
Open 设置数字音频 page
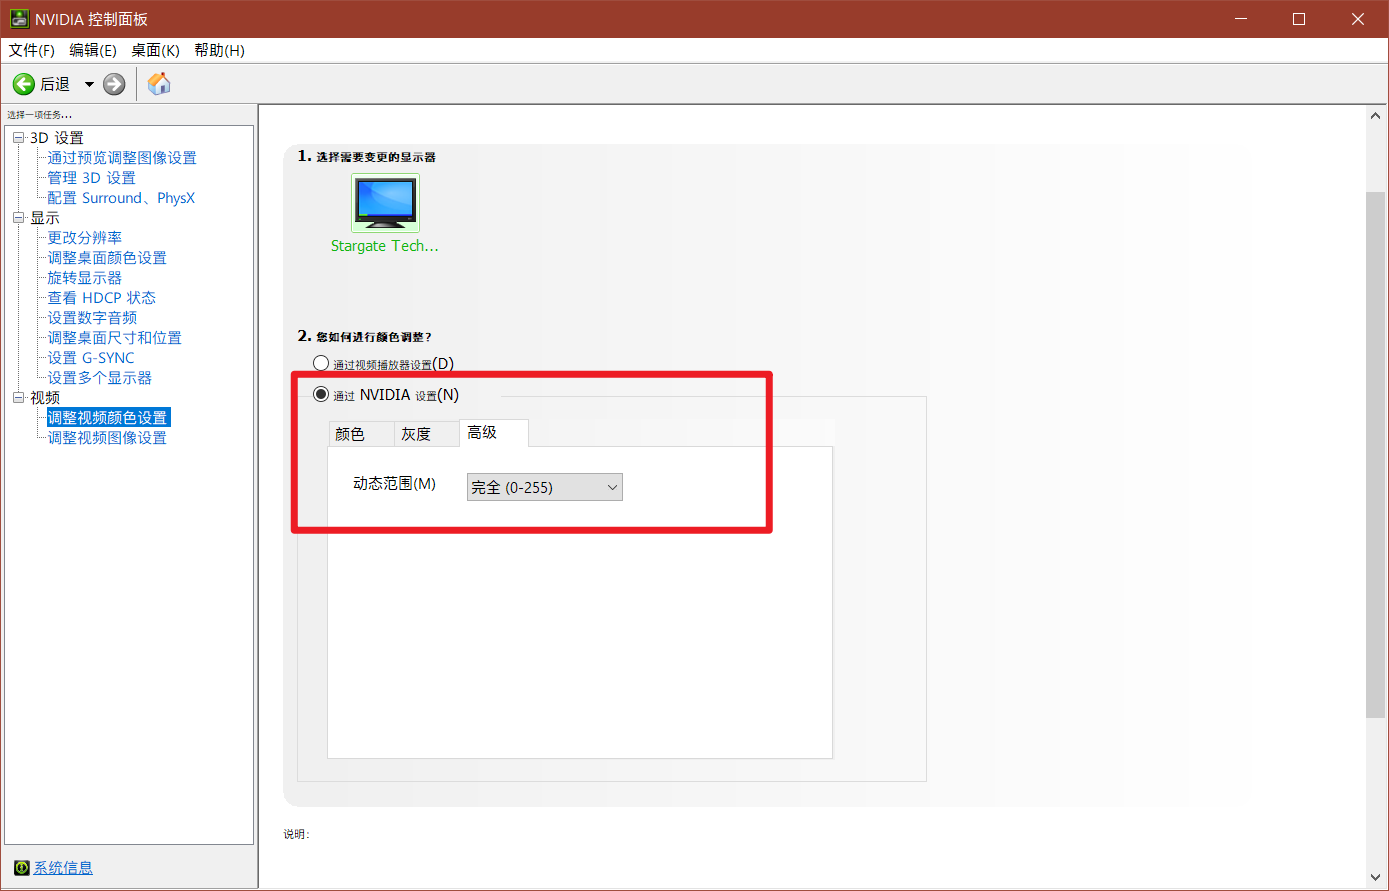(x=92, y=318)
